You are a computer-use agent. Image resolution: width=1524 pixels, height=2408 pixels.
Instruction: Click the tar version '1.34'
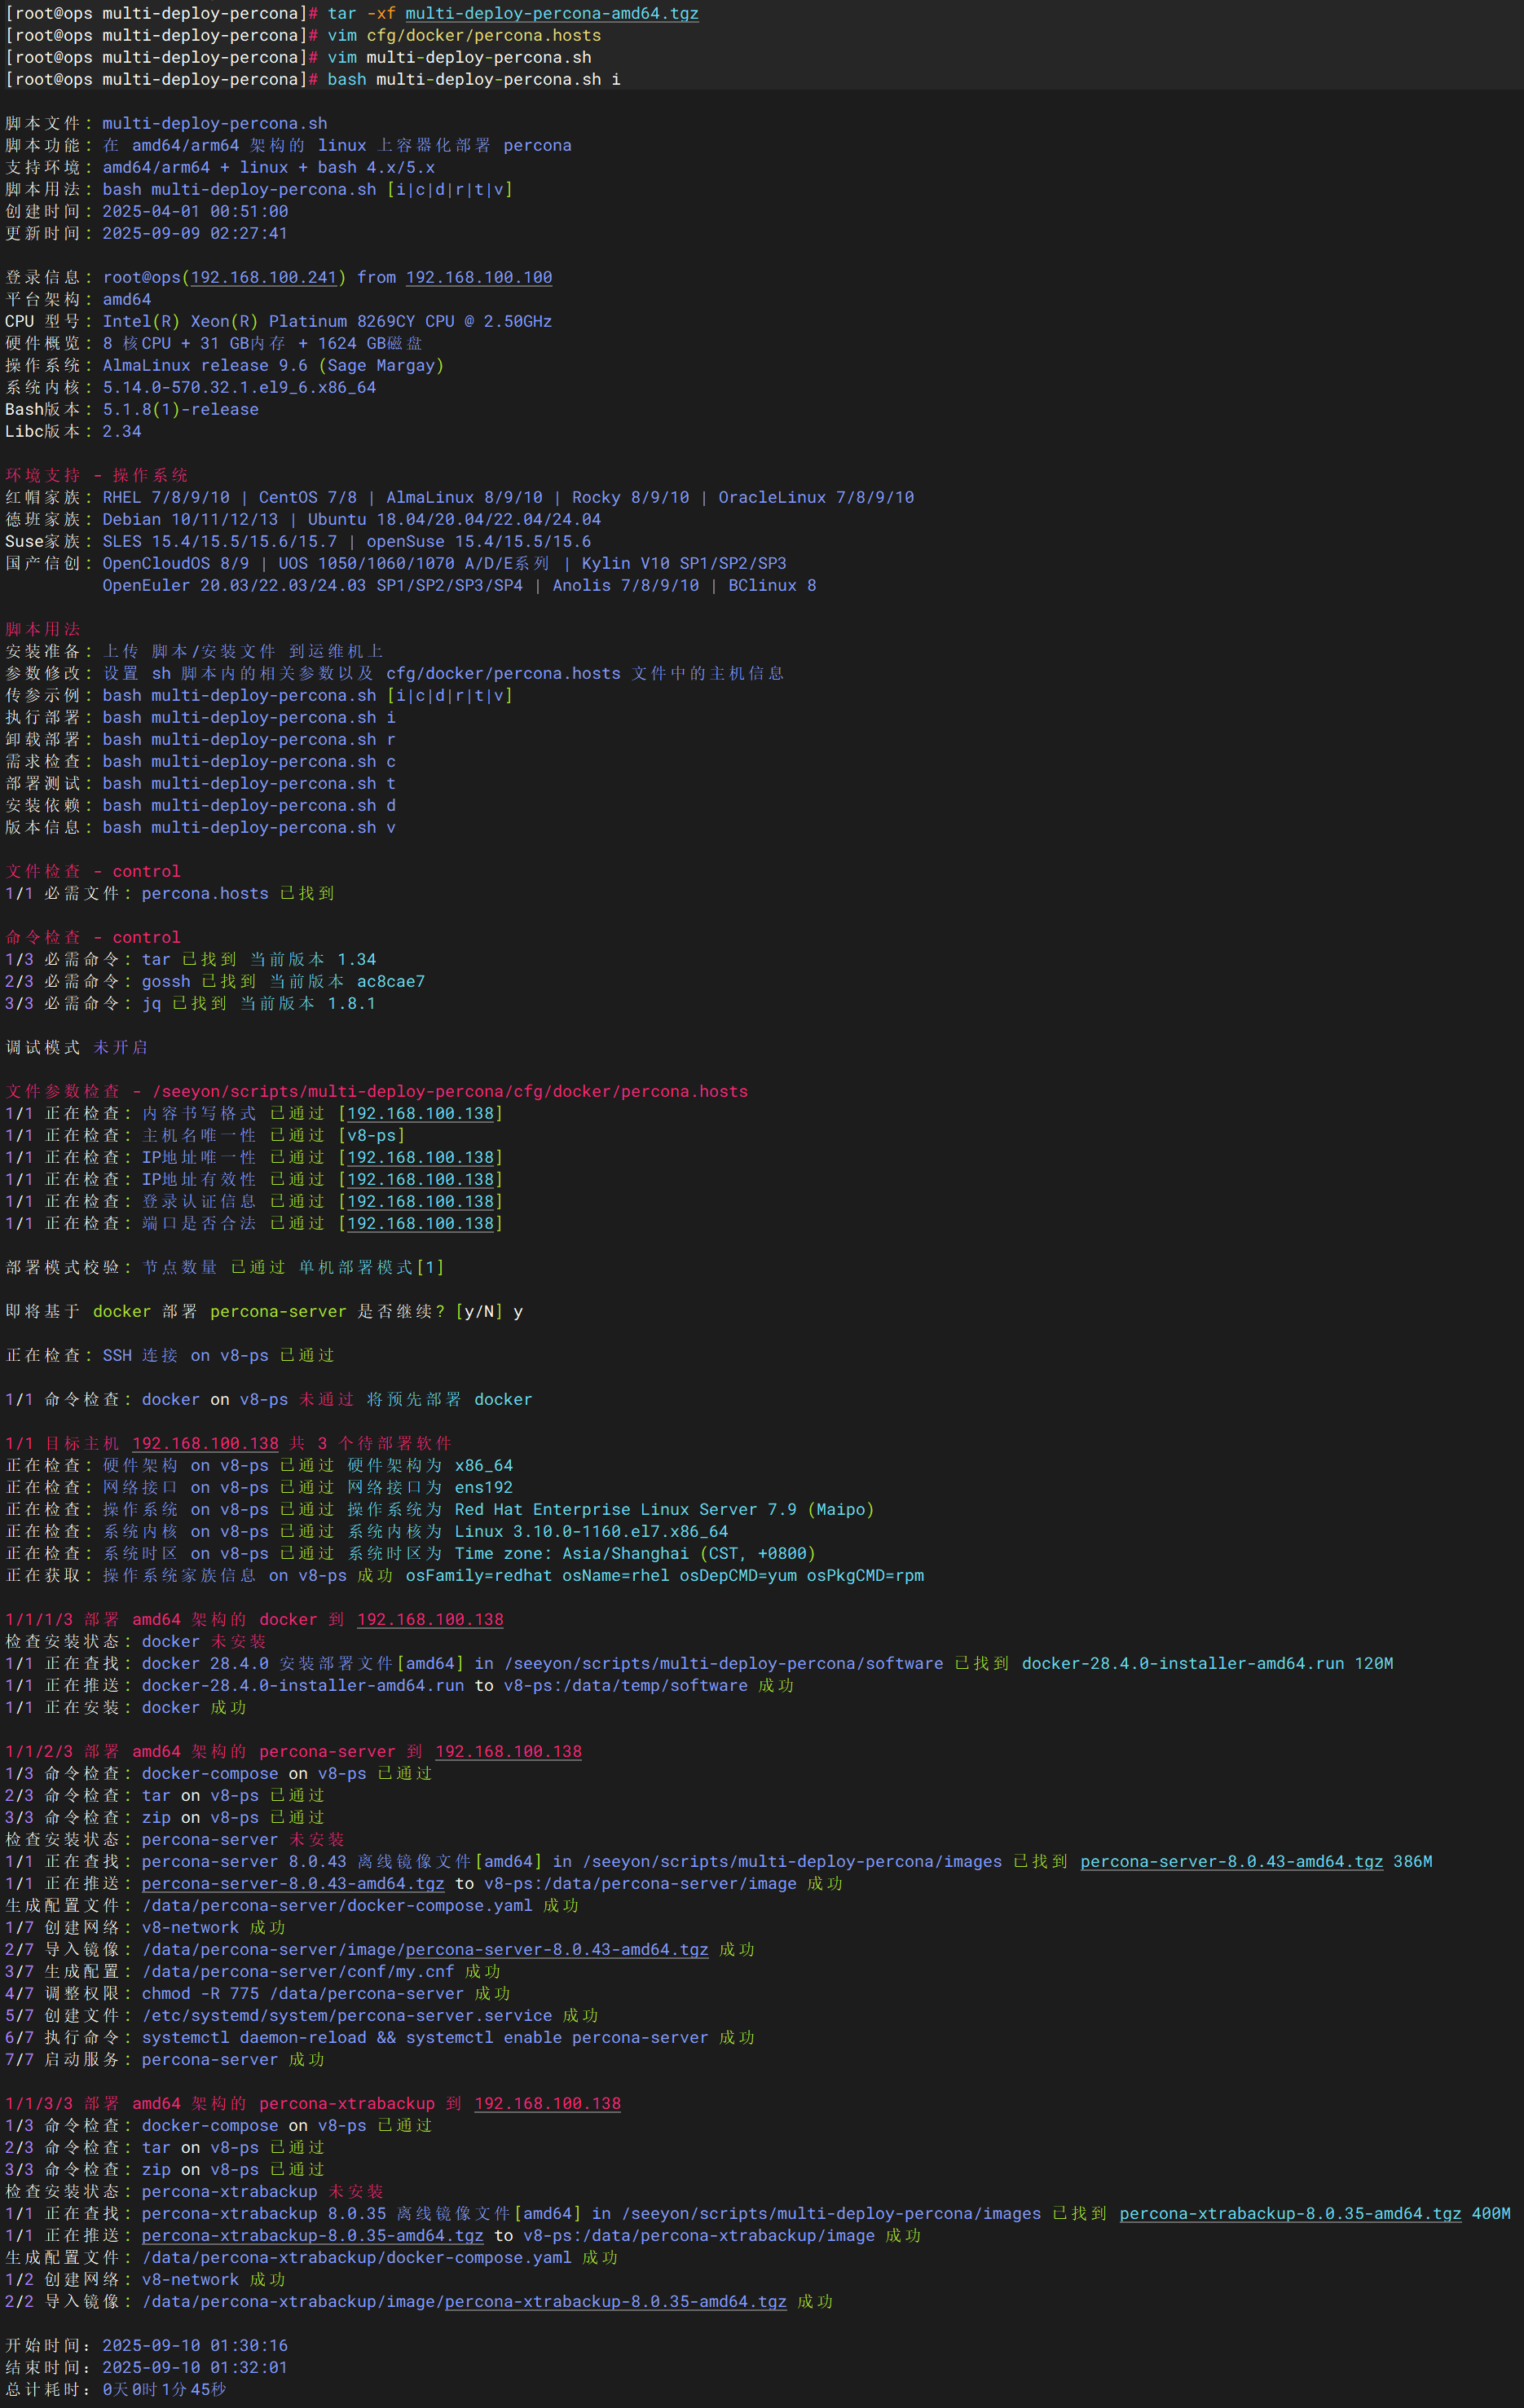click(357, 960)
